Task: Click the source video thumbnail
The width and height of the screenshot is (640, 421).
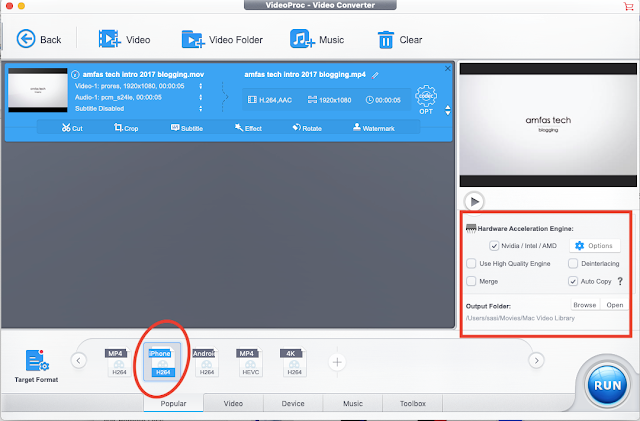Action: 38,90
